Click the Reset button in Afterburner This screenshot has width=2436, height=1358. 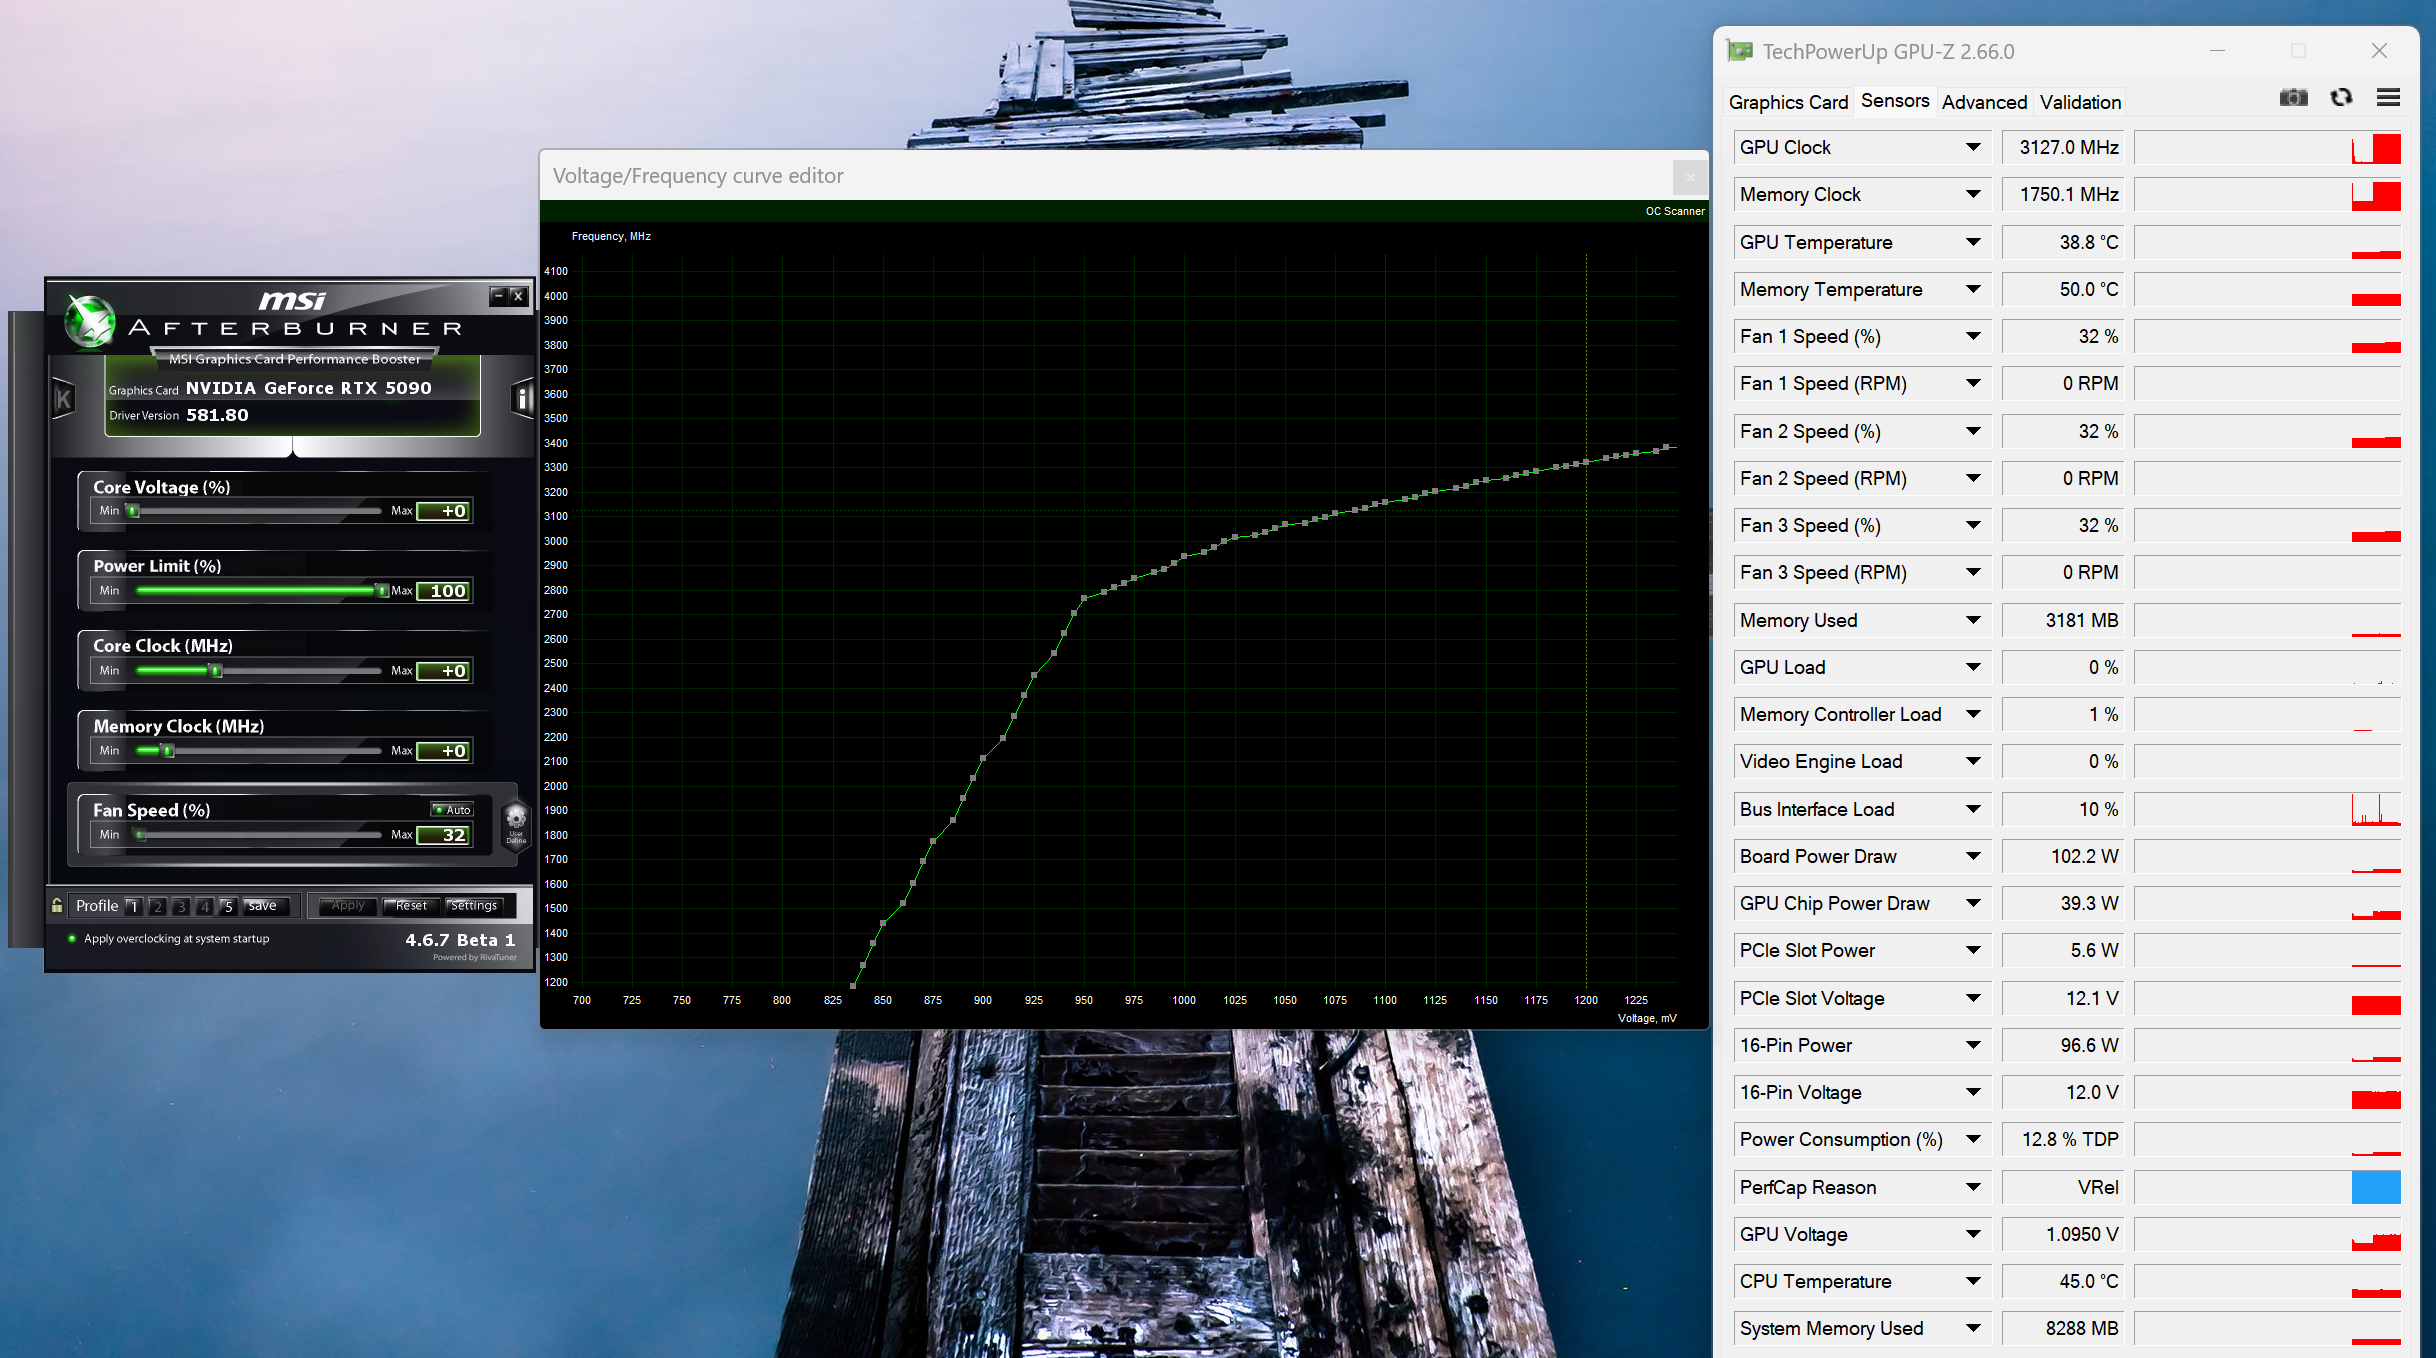pyautogui.click(x=411, y=906)
